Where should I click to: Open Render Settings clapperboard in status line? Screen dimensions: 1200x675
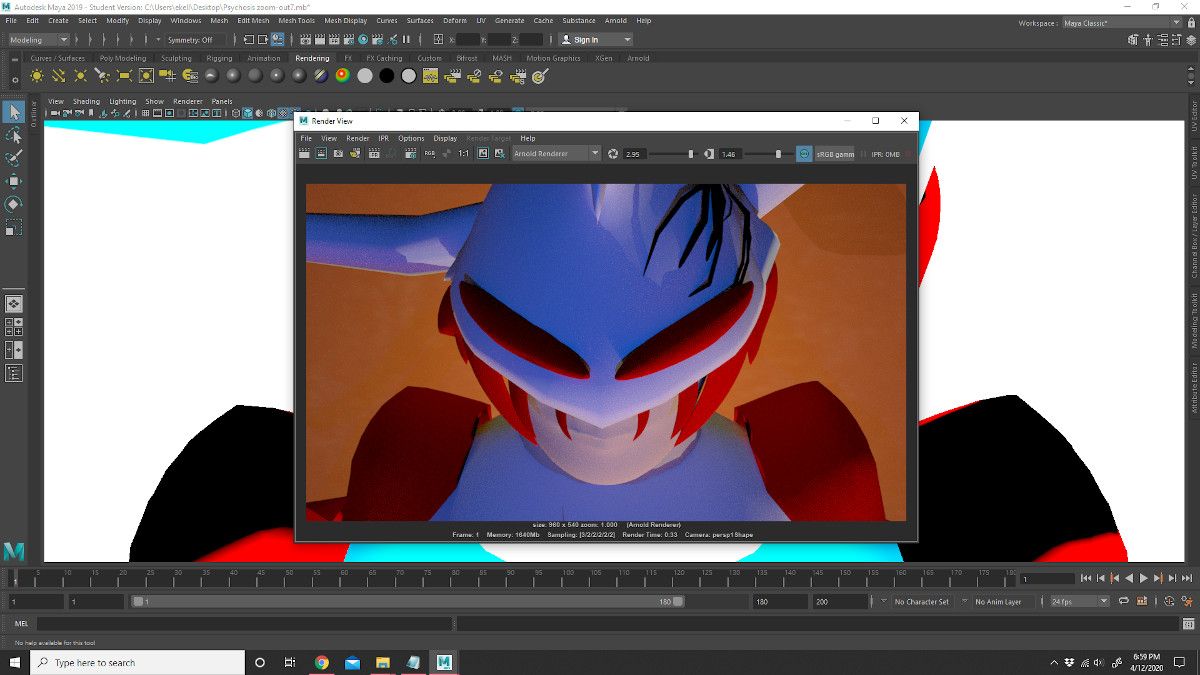[348, 40]
